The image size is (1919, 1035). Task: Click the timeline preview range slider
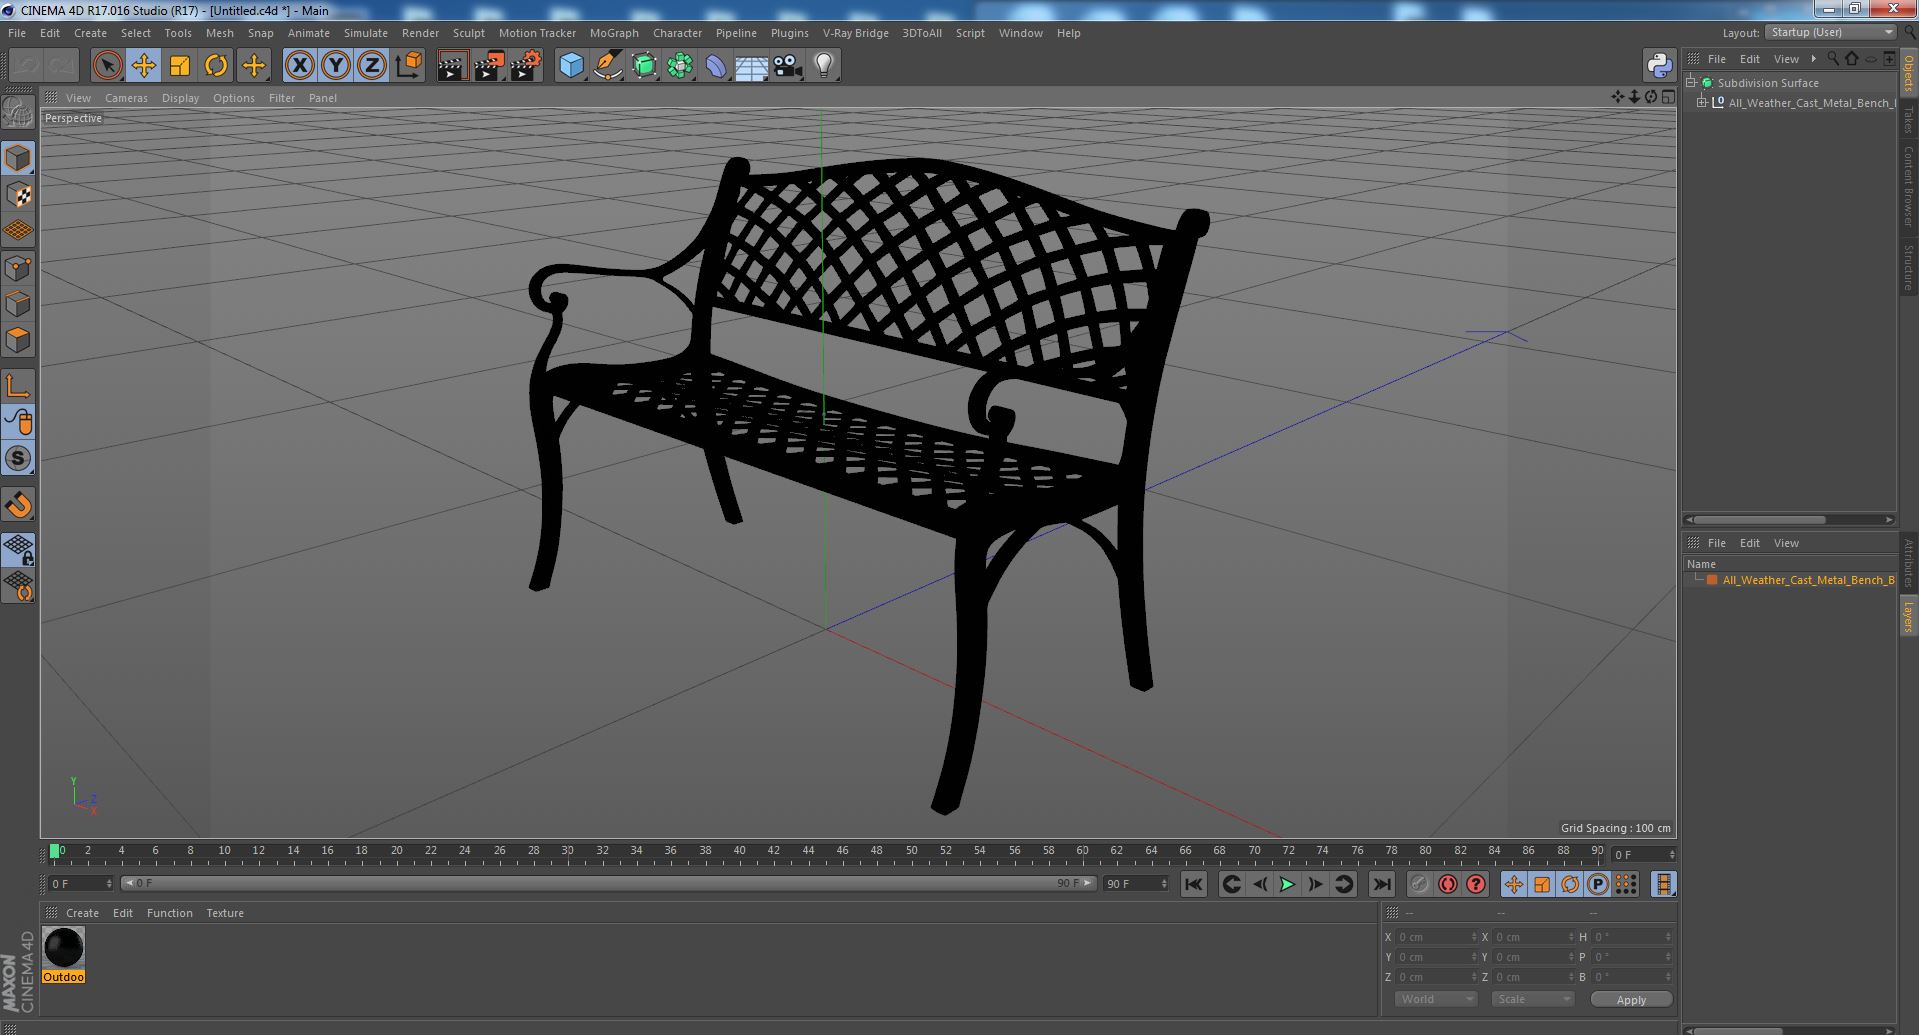pyautogui.click(x=607, y=884)
